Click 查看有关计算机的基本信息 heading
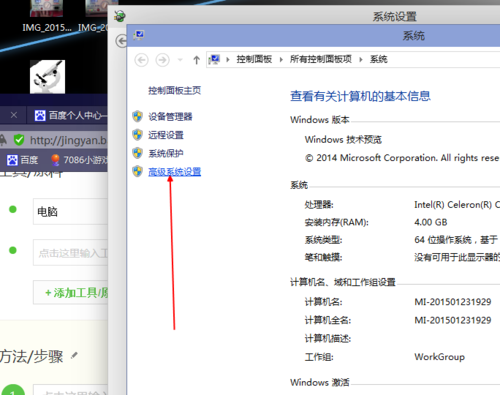Viewport: 501px width, 395px height. point(360,96)
